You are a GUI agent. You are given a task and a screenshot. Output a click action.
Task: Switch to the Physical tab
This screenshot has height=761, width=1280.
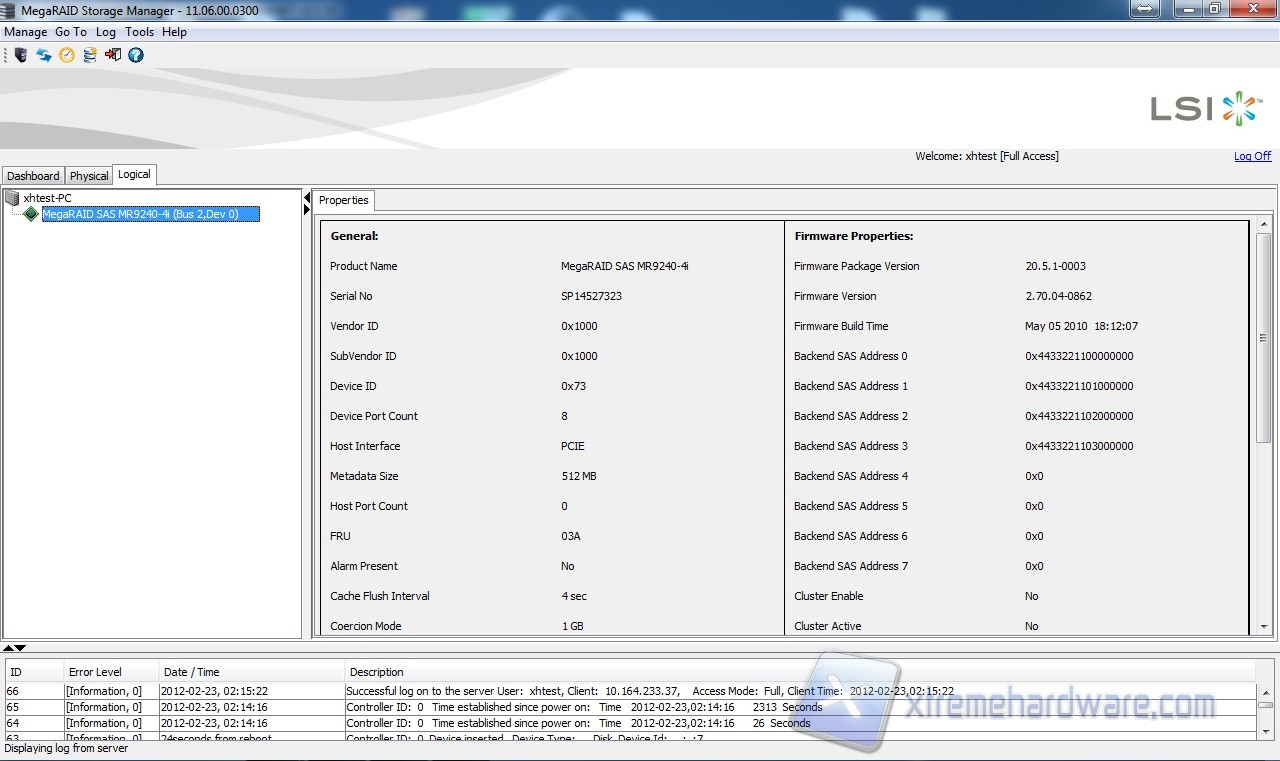coord(89,176)
